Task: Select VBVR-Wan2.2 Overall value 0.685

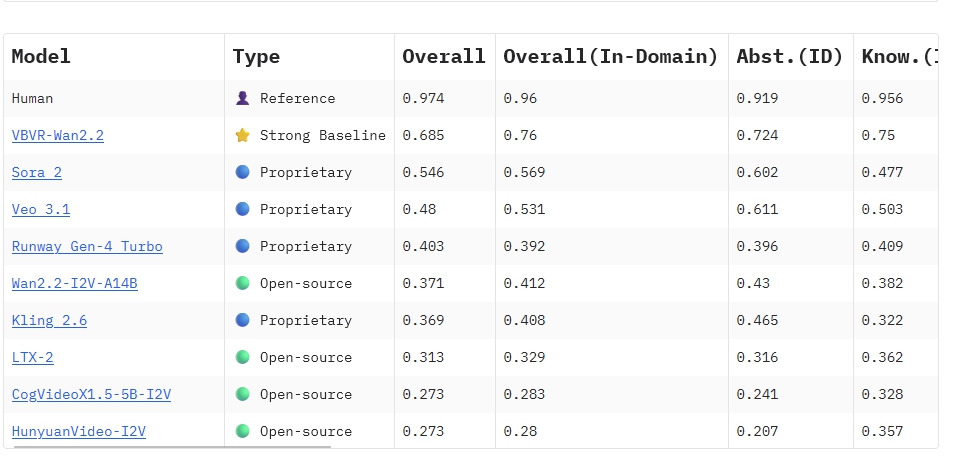Action: [423, 135]
